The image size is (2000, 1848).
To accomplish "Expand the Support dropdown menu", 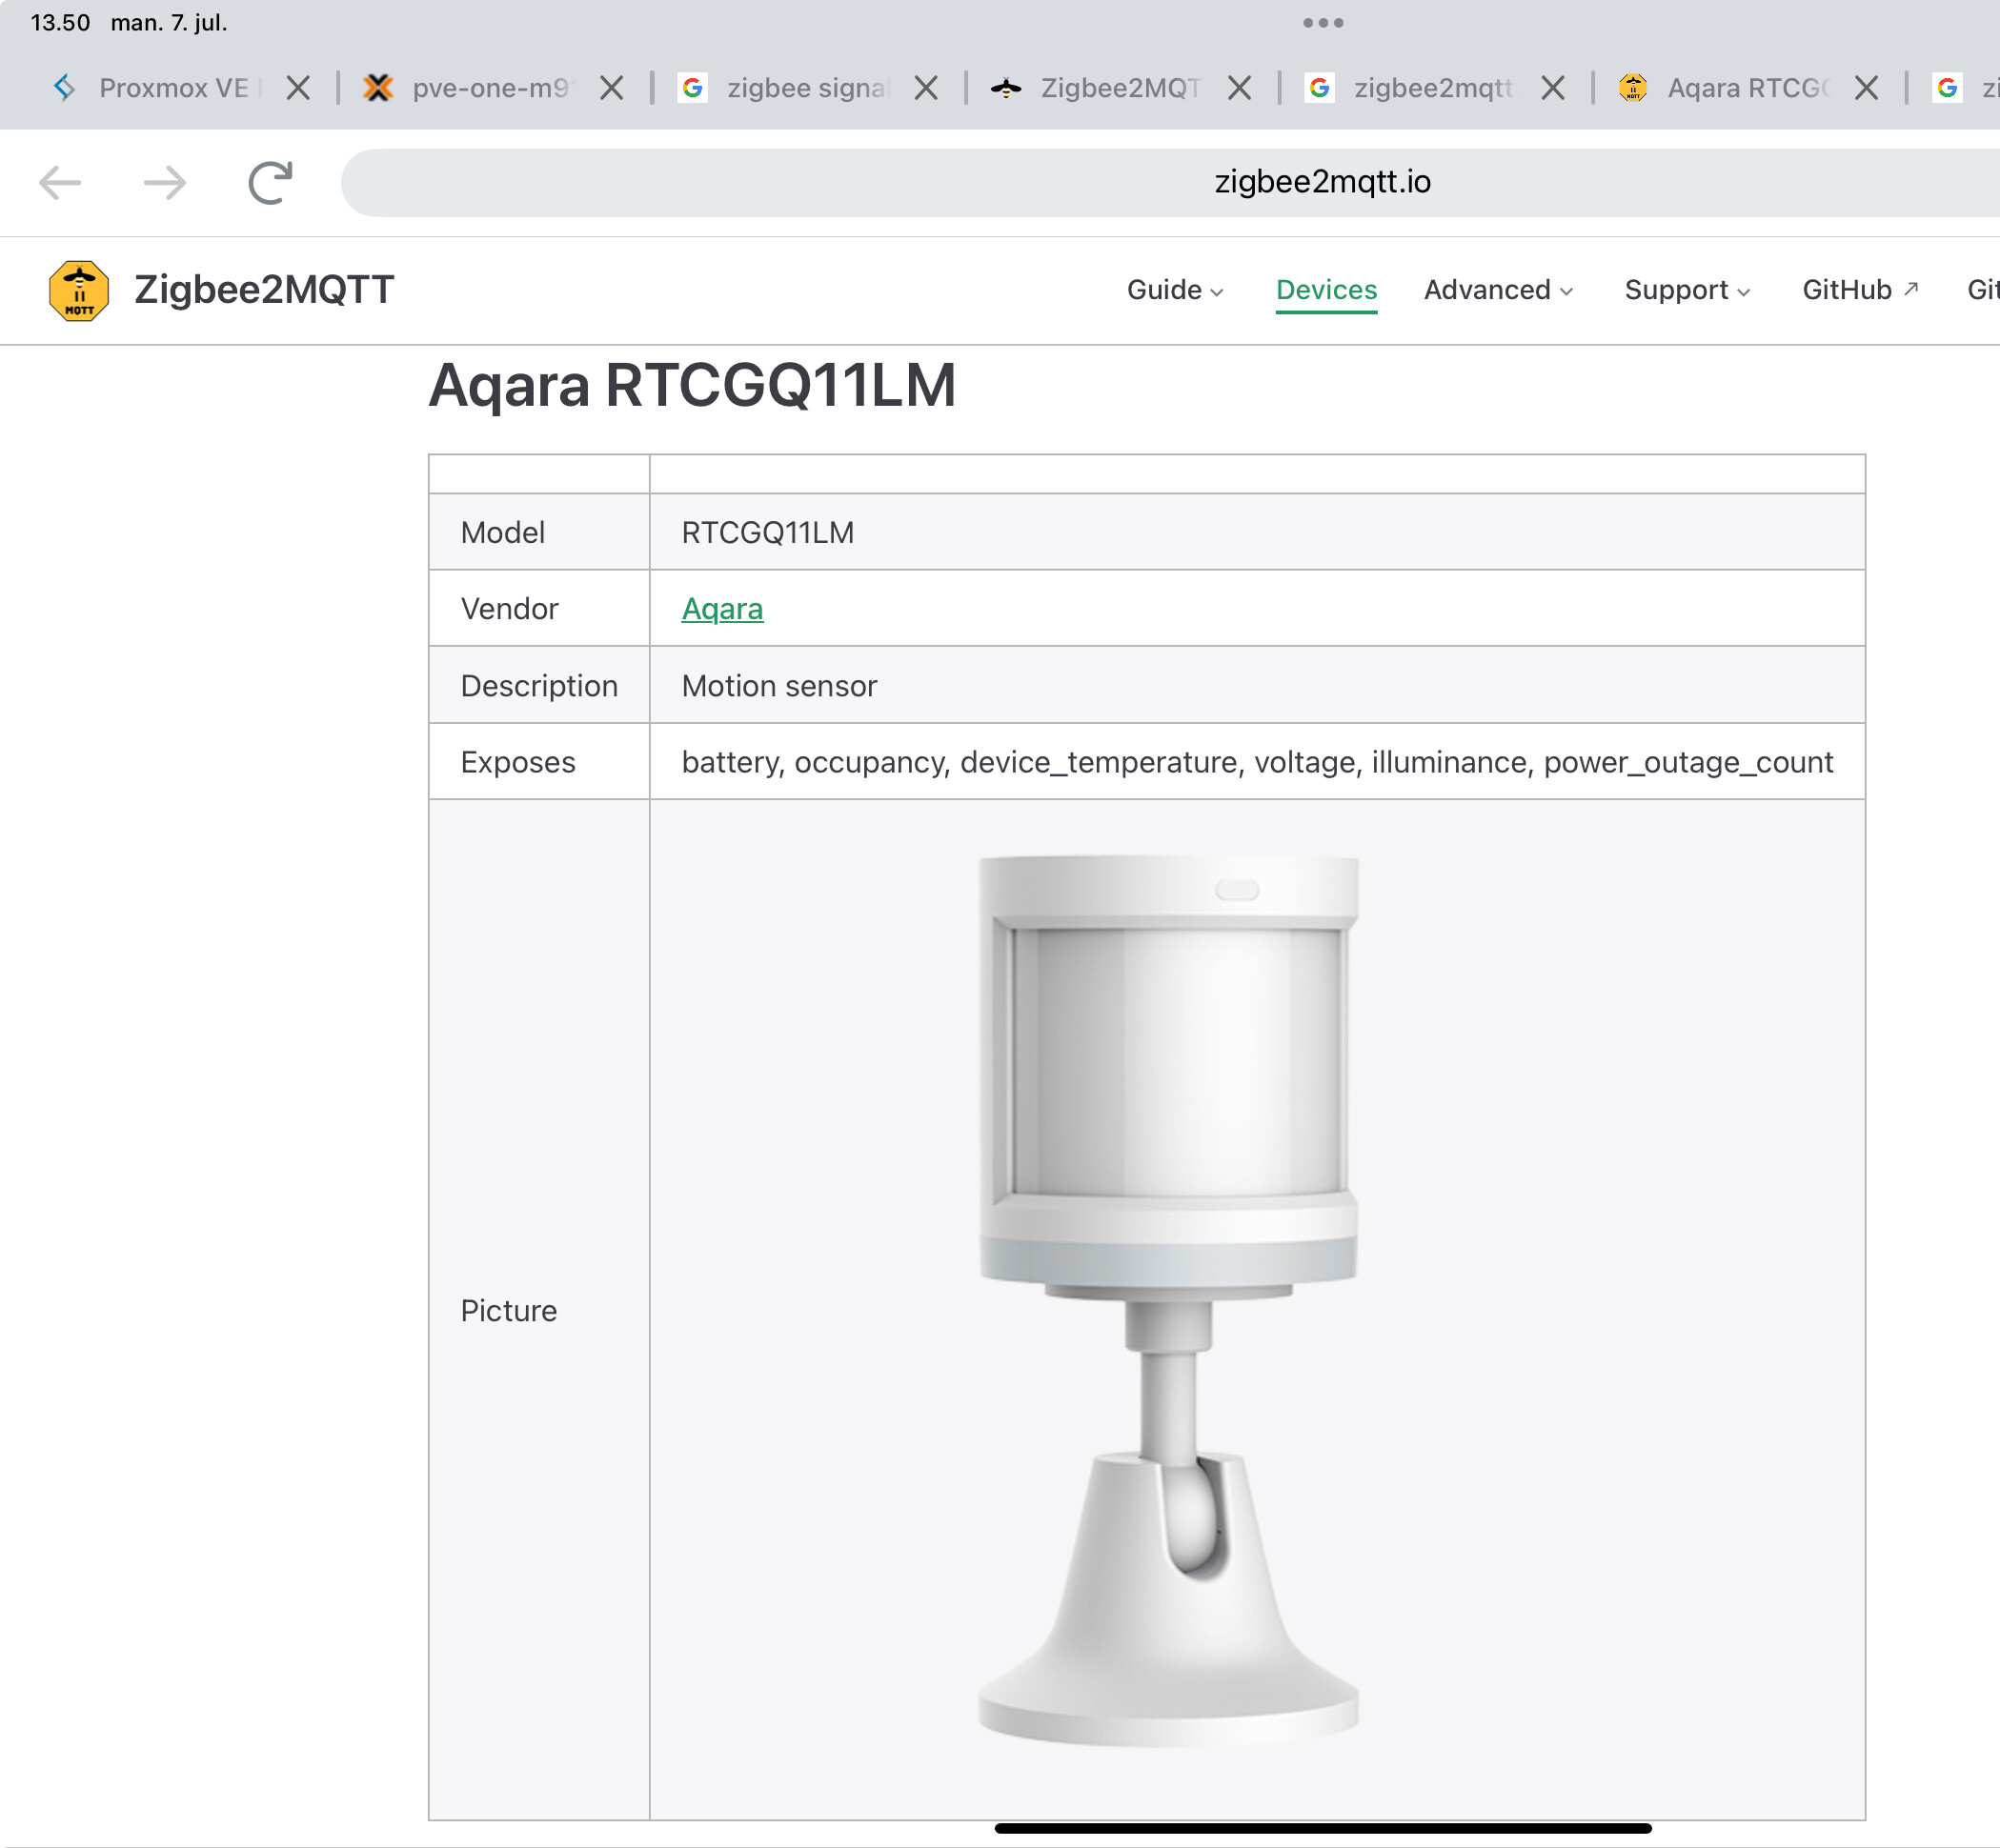I will (x=1687, y=290).
